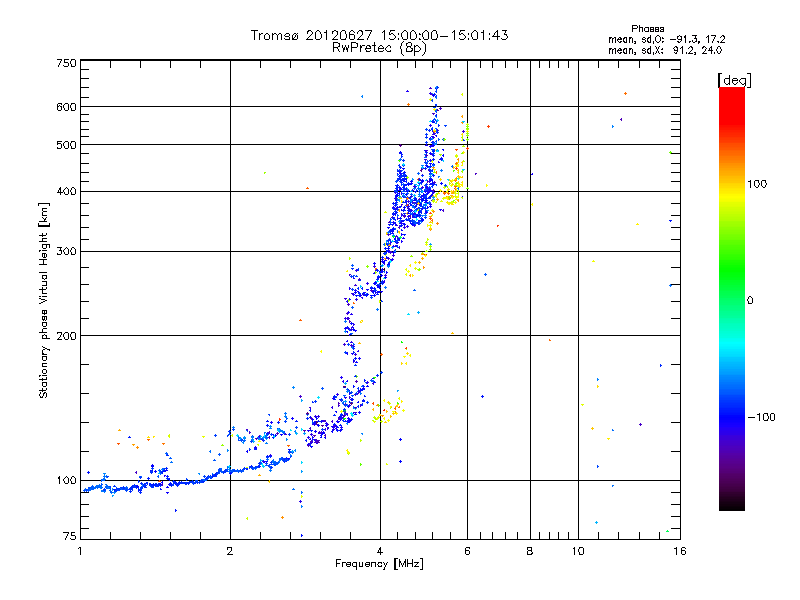This screenshot has width=800, height=600.
Task: Click the "mean, sd,O: -91.3, 17.2" line
Action: pos(666,39)
